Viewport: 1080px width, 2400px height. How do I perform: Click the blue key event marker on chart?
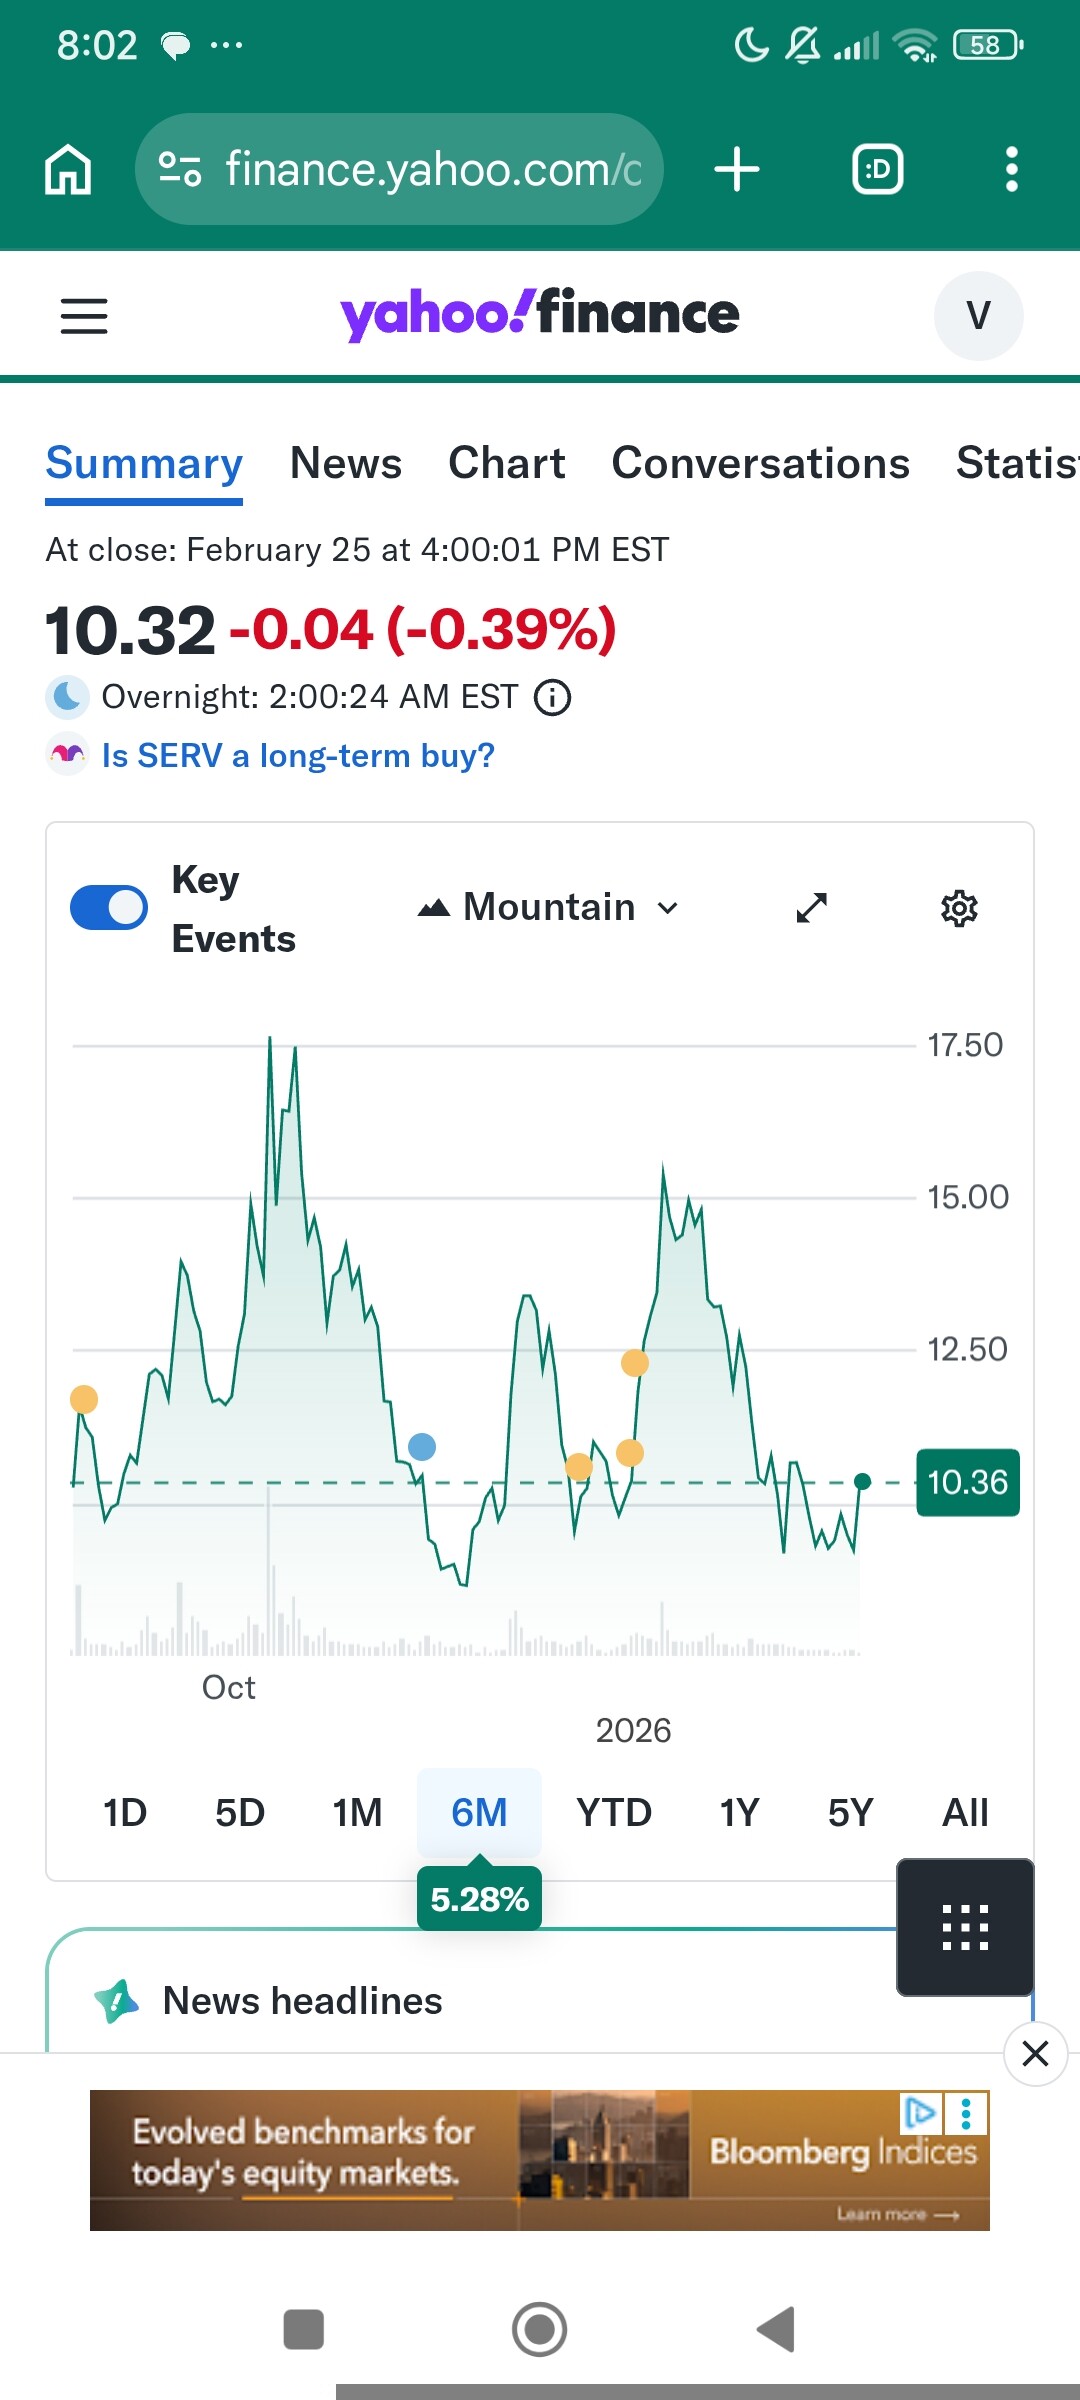(x=422, y=1447)
